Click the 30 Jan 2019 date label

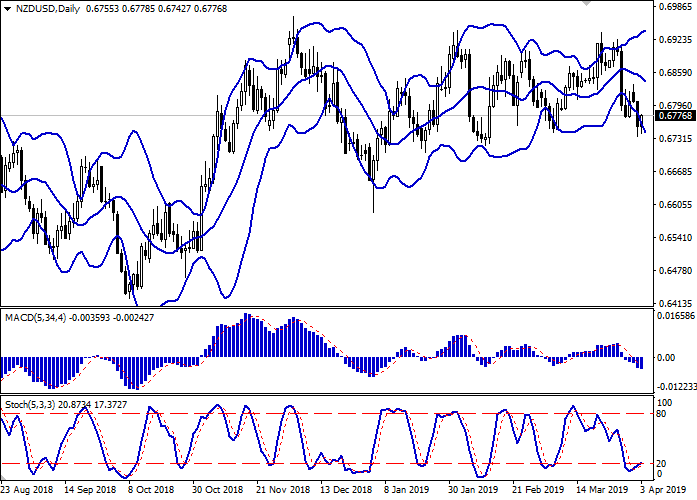(473, 490)
